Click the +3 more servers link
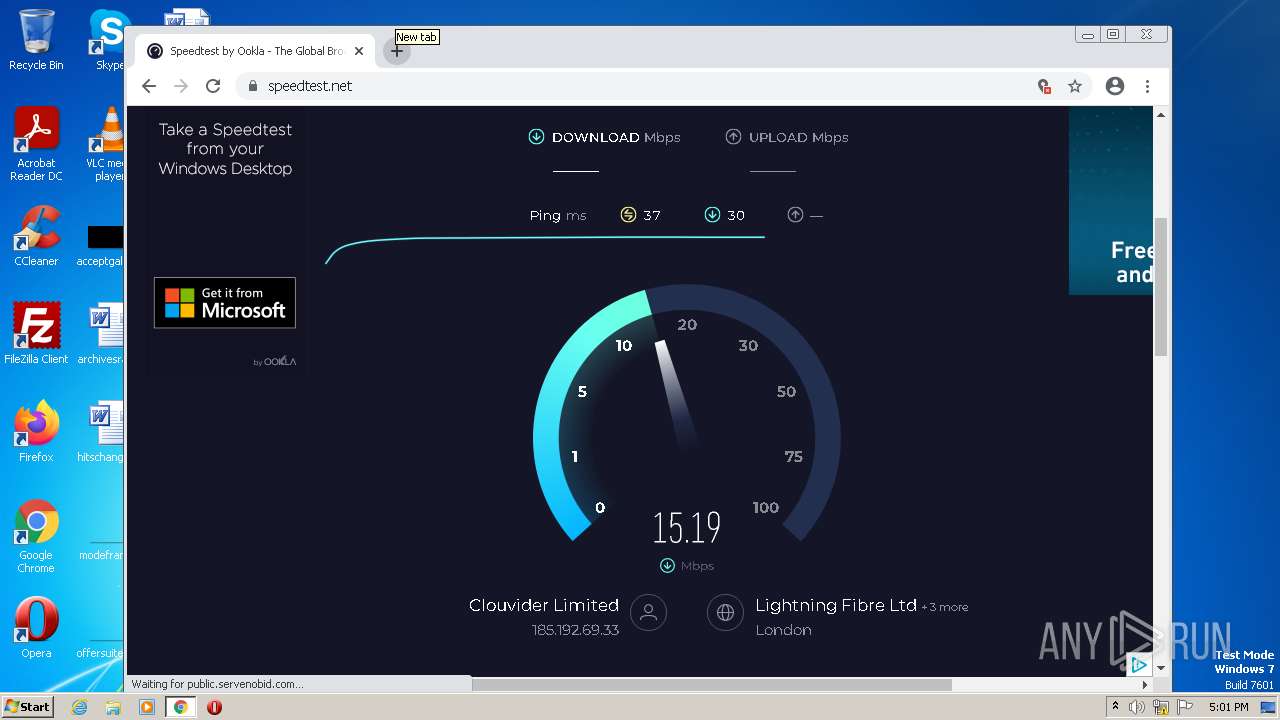The width and height of the screenshot is (1280, 720). click(x=945, y=607)
